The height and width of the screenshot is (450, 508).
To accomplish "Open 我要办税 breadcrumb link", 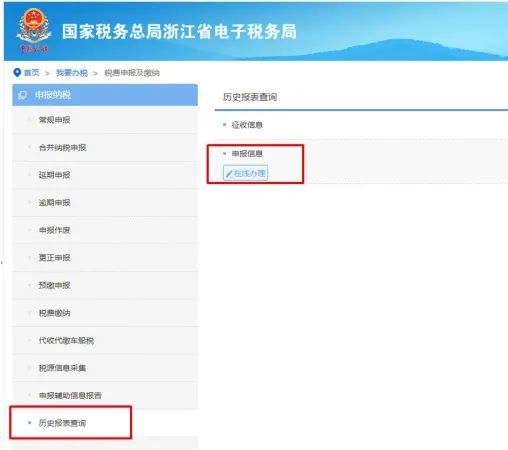I will (x=72, y=73).
